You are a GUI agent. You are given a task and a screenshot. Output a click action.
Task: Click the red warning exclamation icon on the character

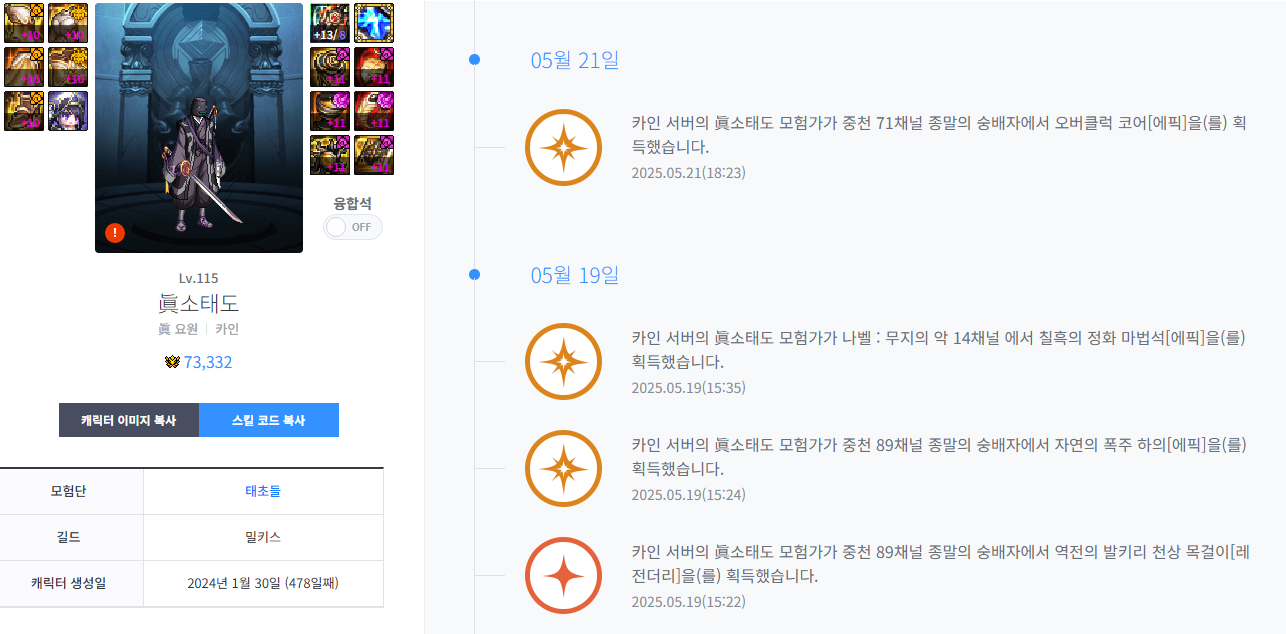click(x=115, y=233)
